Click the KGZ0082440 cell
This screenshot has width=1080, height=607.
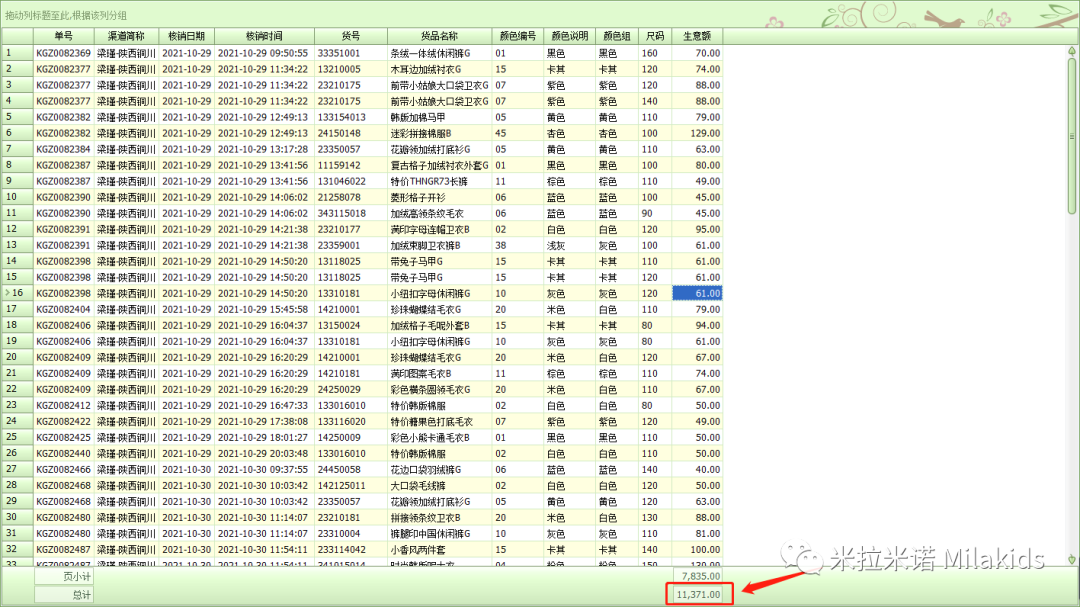63,454
